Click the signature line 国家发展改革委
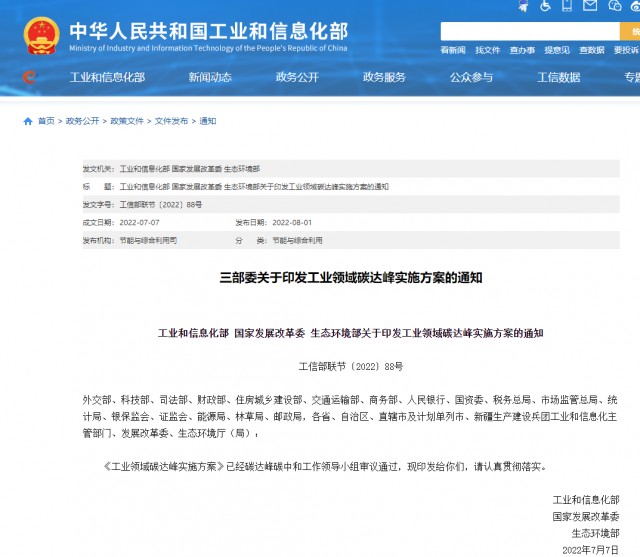640x557 pixels. click(x=586, y=517)
